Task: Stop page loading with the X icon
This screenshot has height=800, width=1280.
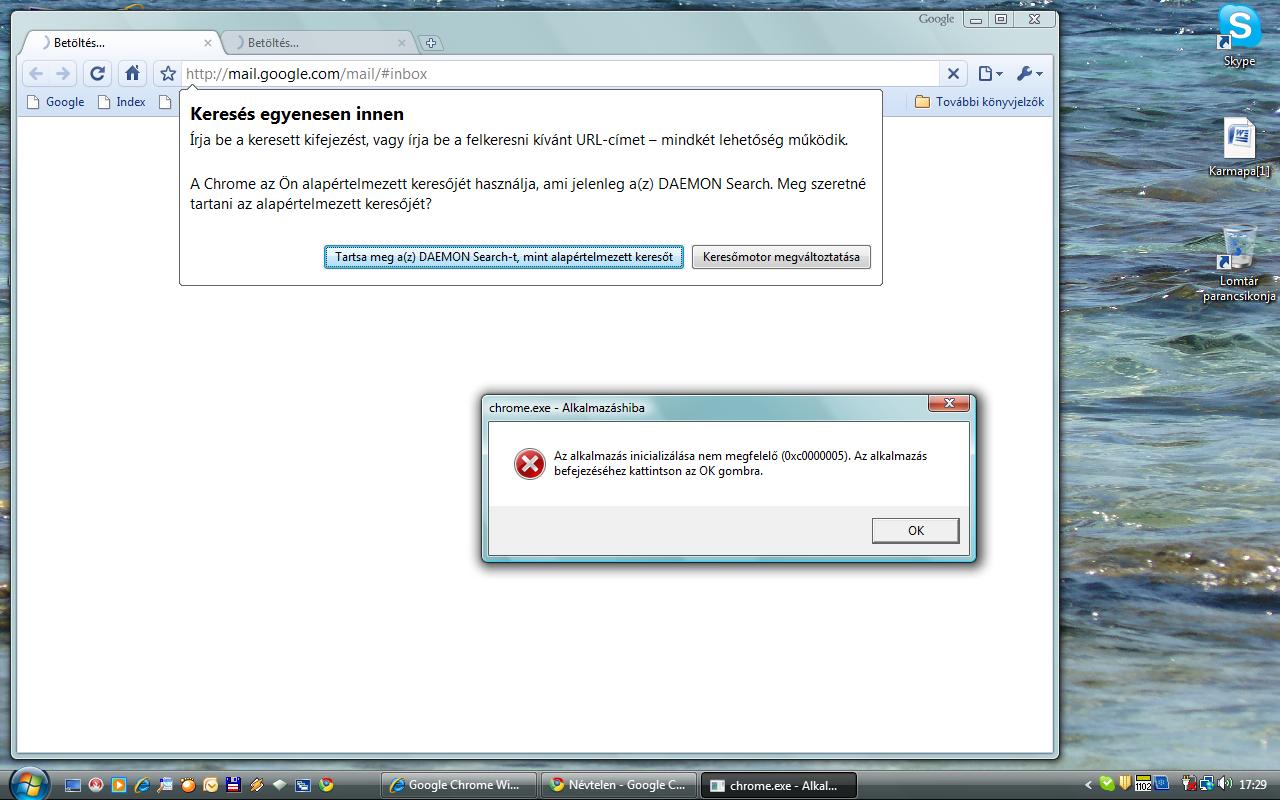Action: (953, 73)
